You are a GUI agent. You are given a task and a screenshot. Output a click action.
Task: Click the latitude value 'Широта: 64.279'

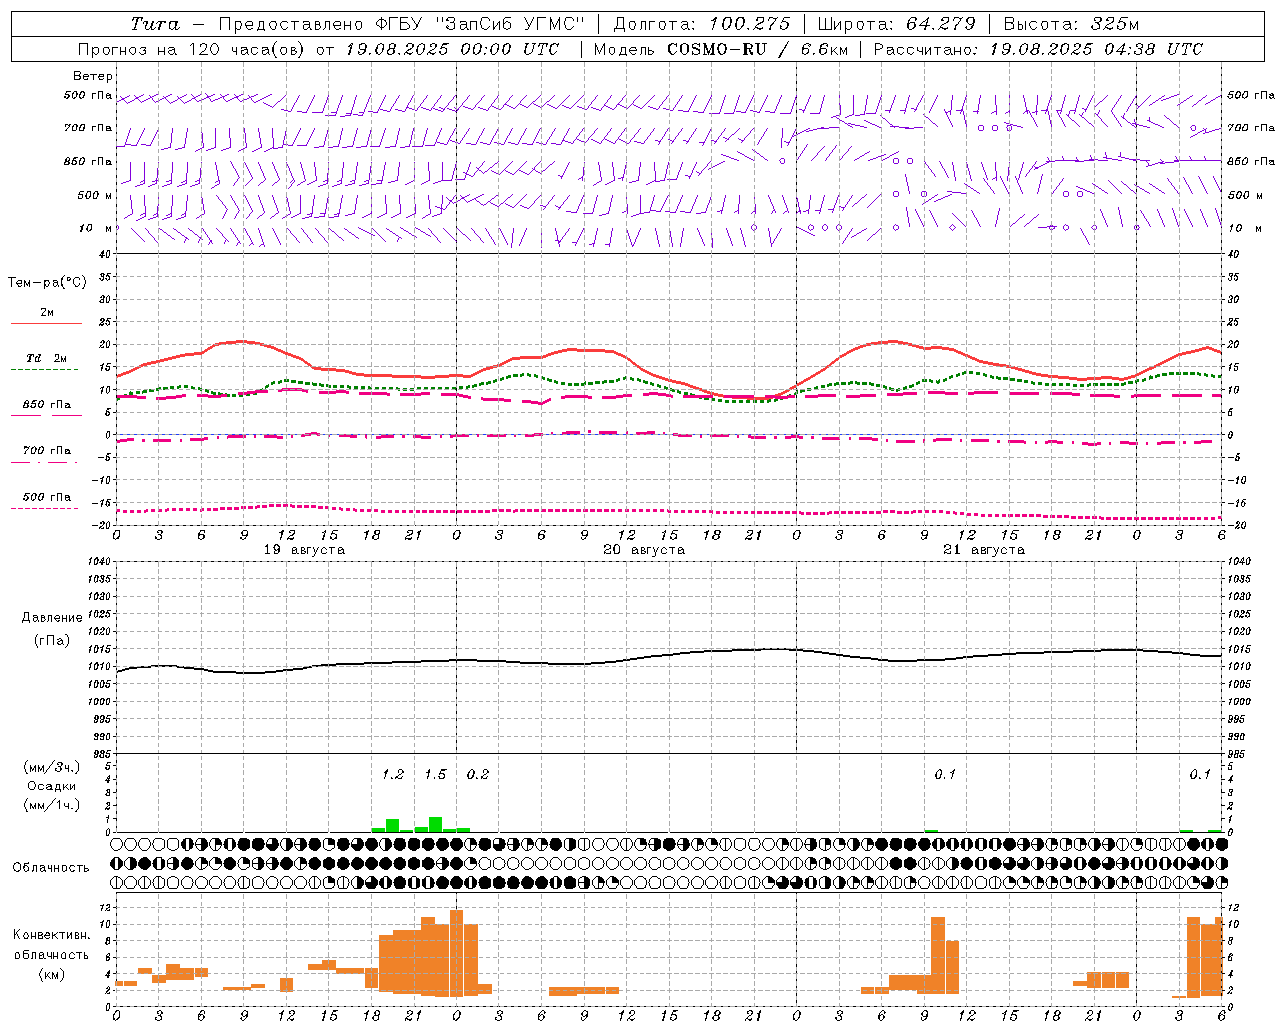[896, 24]
